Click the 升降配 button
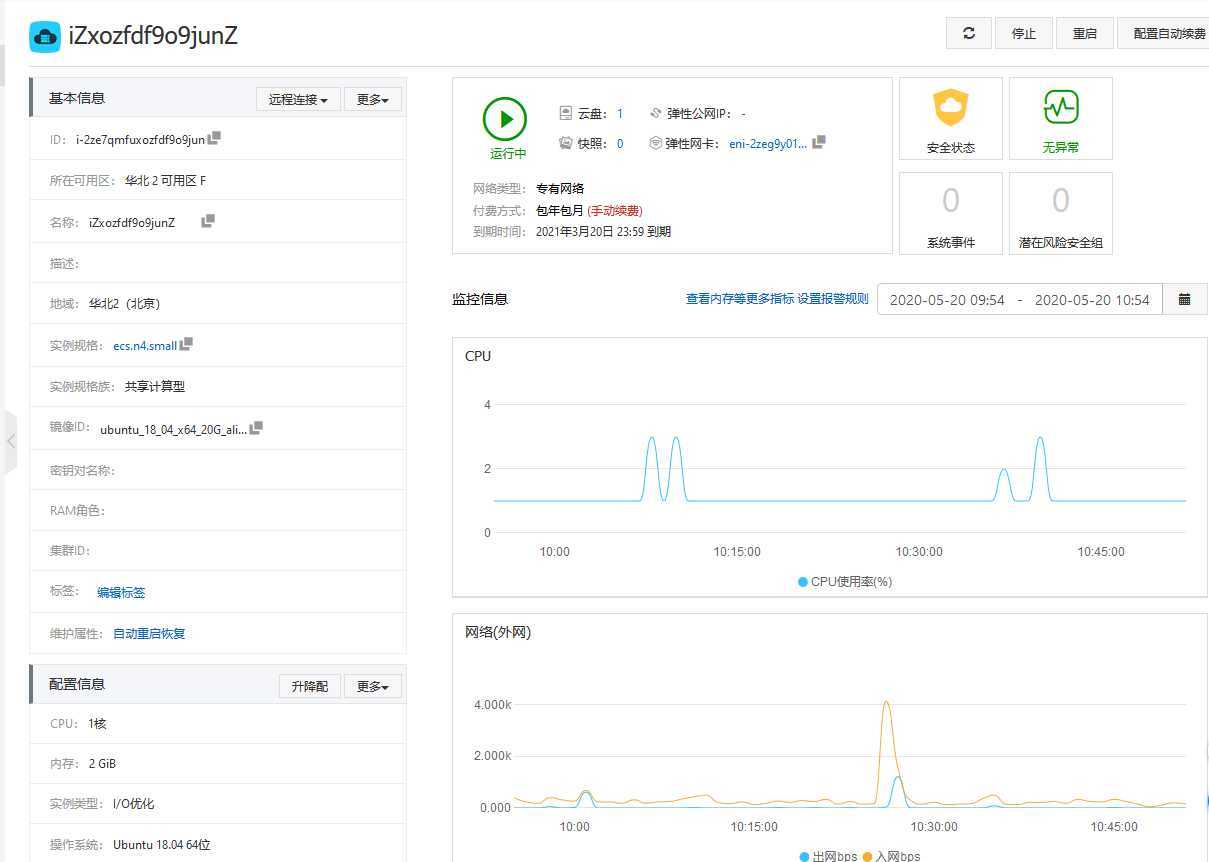Screen dimensions: 1209x862 (310, 686)
